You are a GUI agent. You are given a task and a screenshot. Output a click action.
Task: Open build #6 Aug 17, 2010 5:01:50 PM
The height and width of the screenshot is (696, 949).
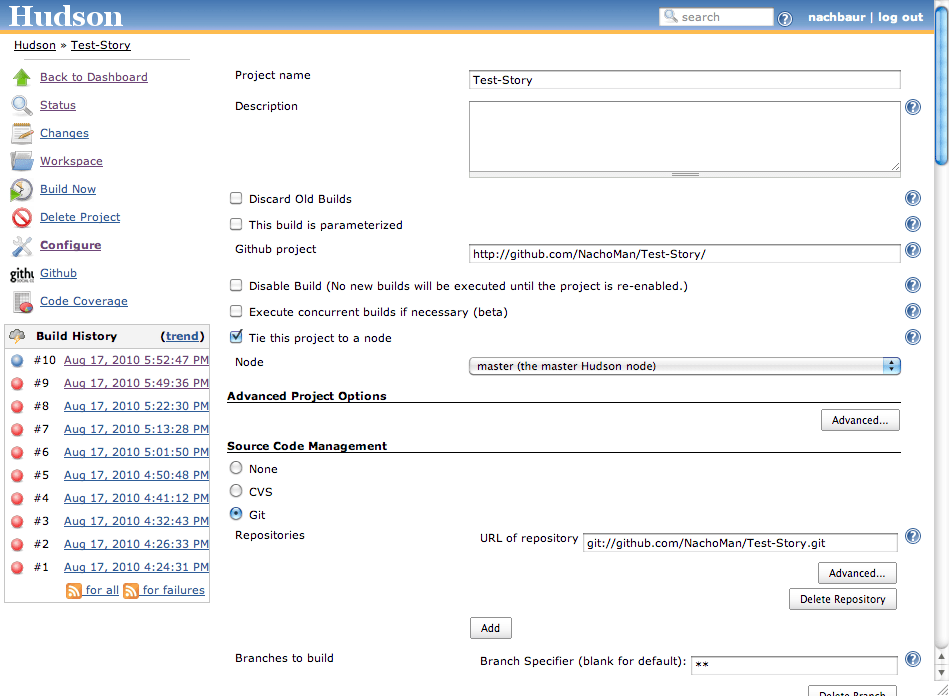tap(136, 452)
